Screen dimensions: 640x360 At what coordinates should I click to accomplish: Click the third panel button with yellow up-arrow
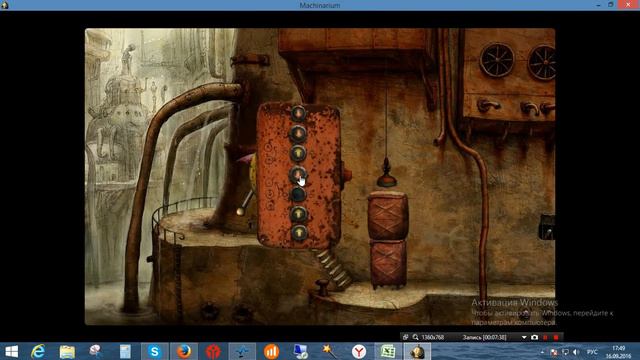[298, 153]
